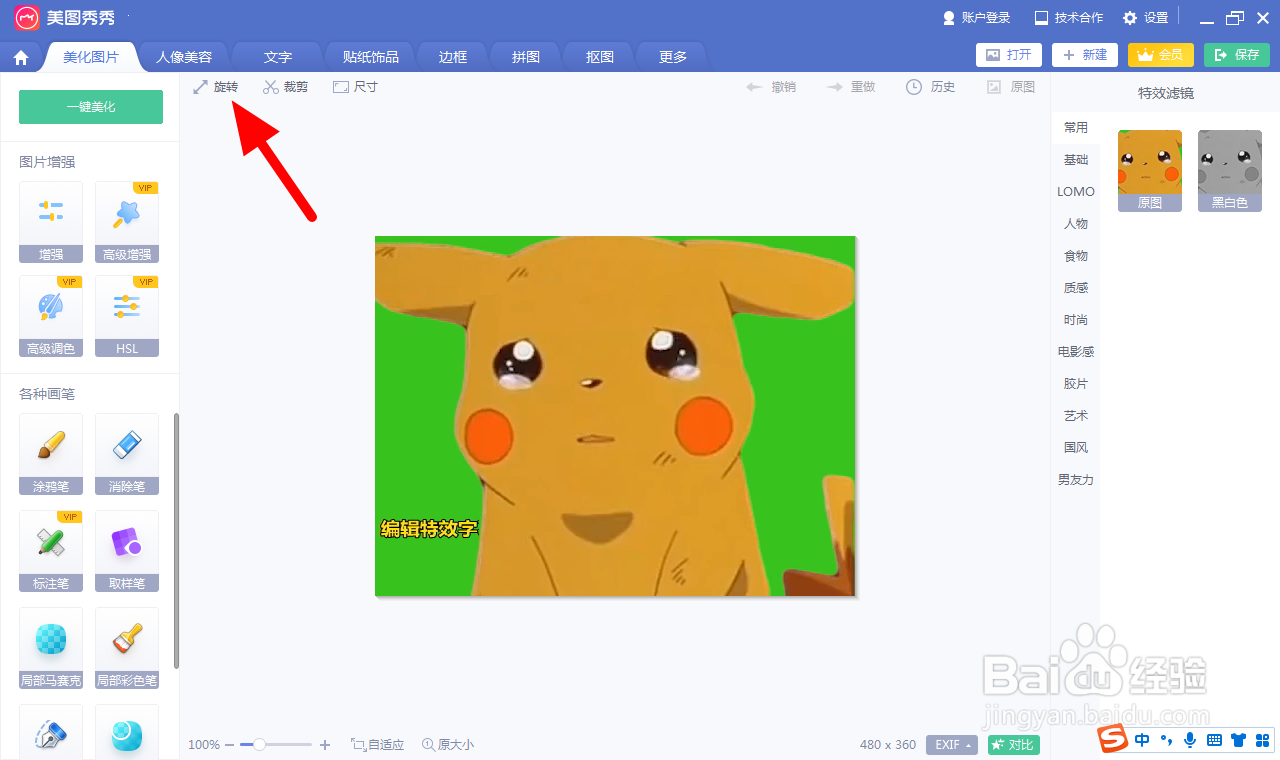Switch to the 边框 tab
Viewport: 1280px width, 760px height.
453,57
